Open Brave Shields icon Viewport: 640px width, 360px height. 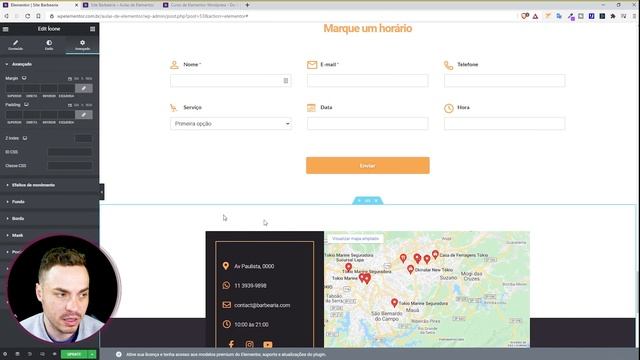[x=524, y=16]
